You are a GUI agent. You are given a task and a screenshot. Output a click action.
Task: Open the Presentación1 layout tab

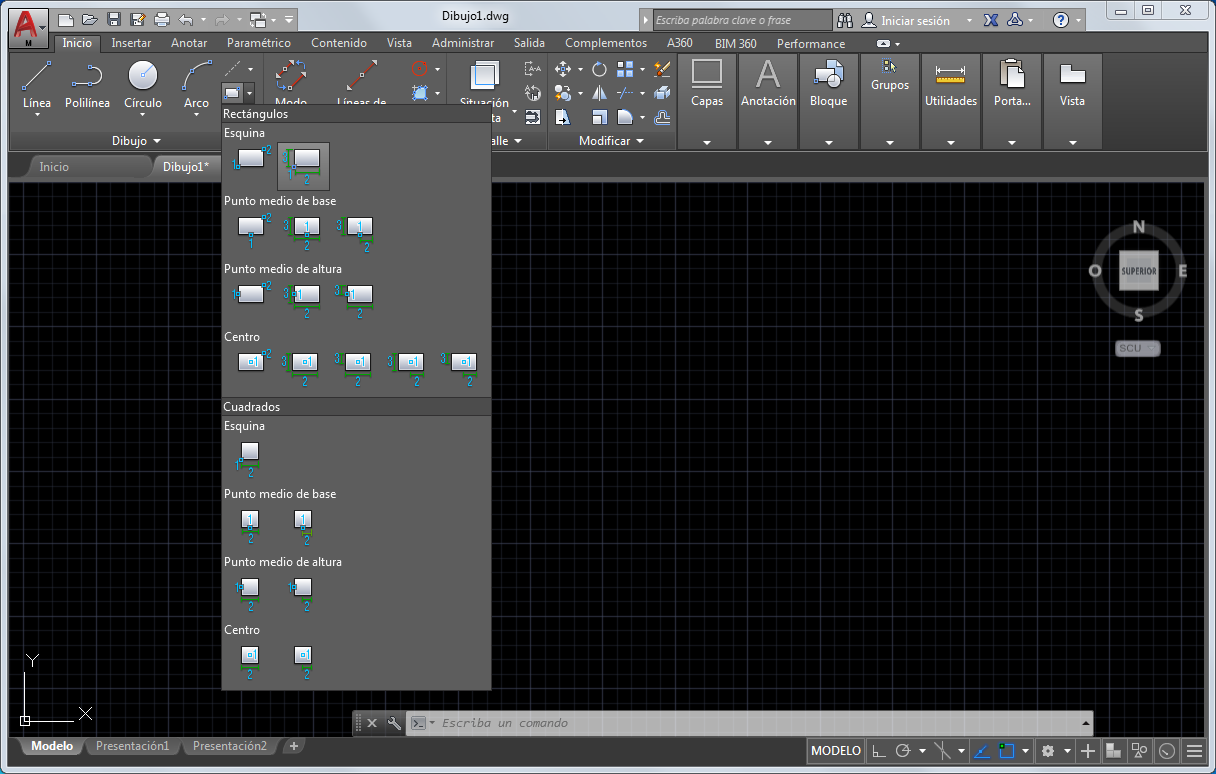(132, 746)
